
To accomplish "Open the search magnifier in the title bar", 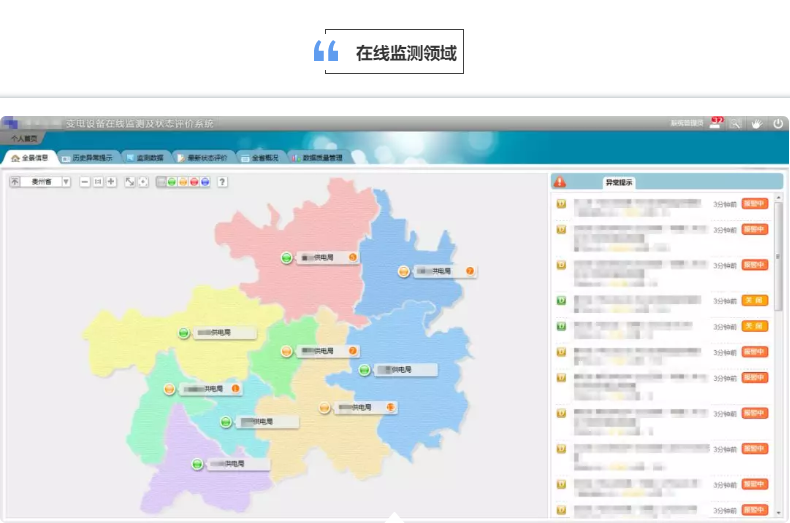I will 735,123.
